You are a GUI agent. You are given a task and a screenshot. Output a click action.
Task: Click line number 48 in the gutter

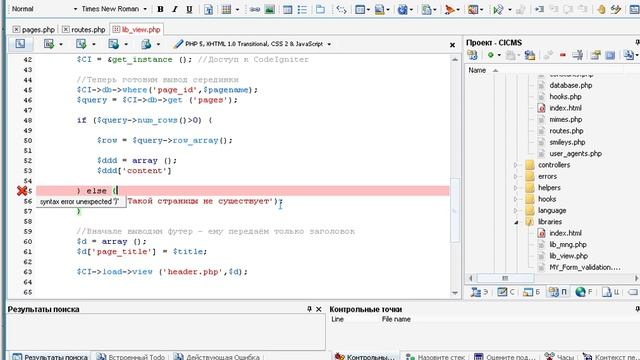coord(27,120)
